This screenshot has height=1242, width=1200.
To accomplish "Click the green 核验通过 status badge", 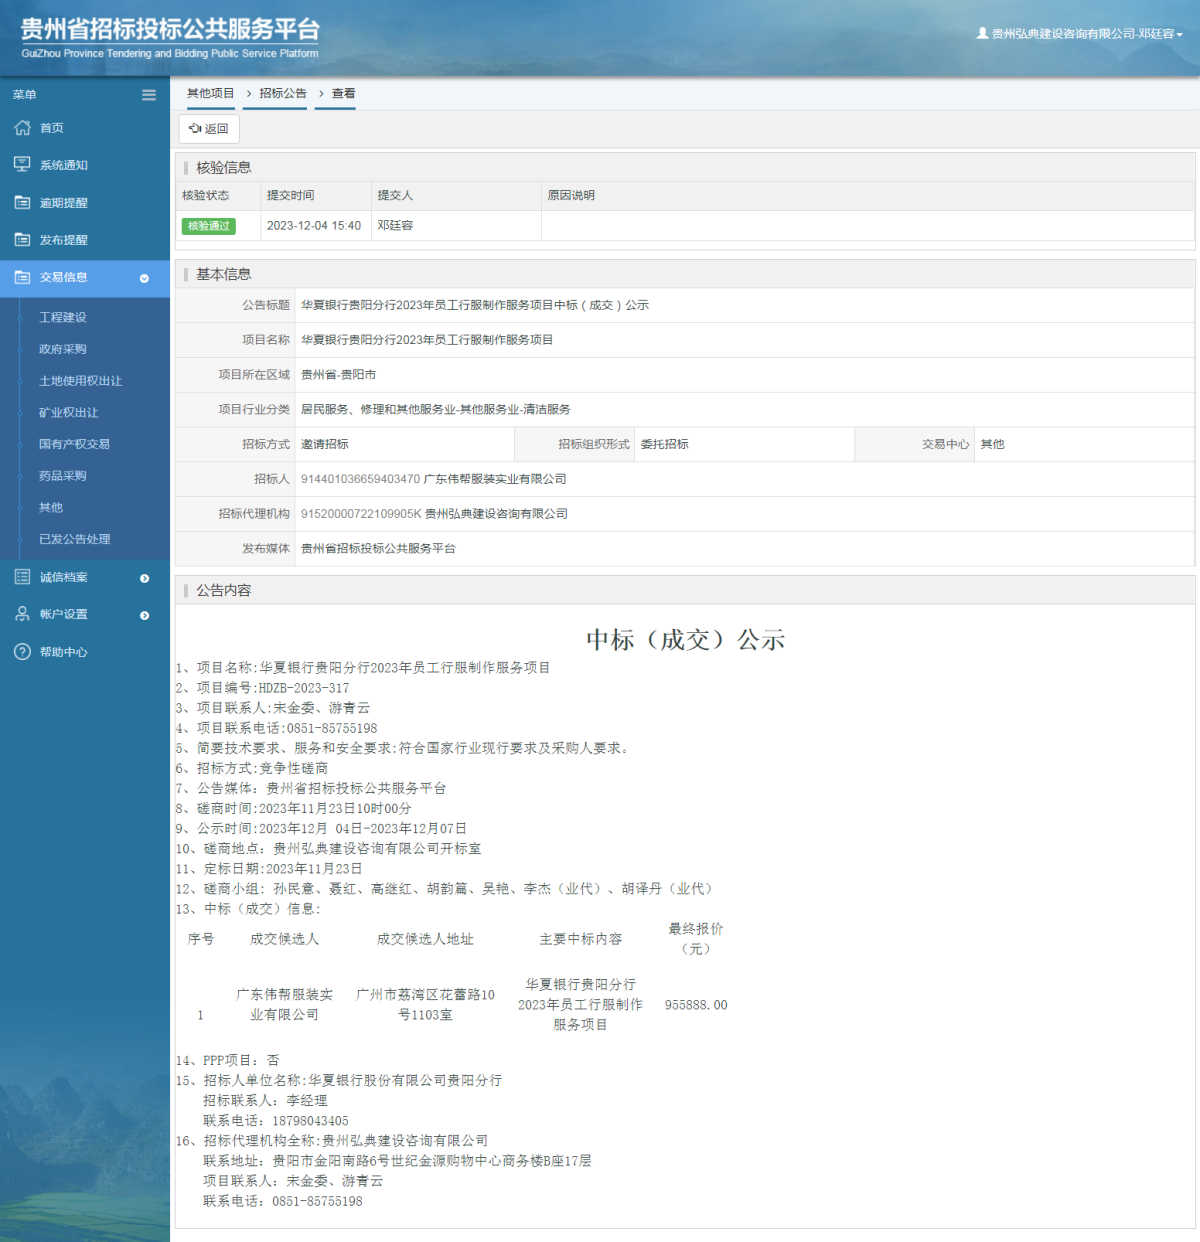I will coord(208,226).
